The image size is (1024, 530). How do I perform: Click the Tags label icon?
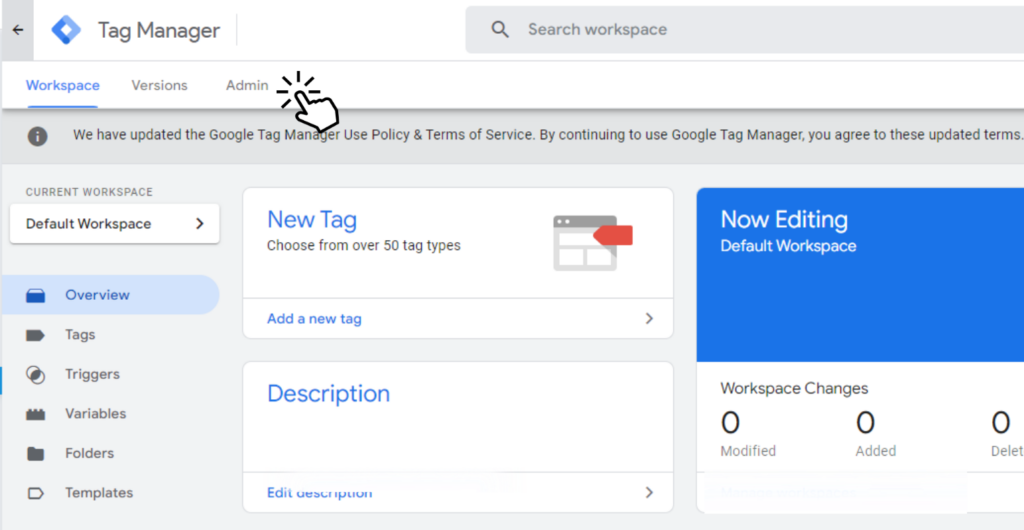35,335
